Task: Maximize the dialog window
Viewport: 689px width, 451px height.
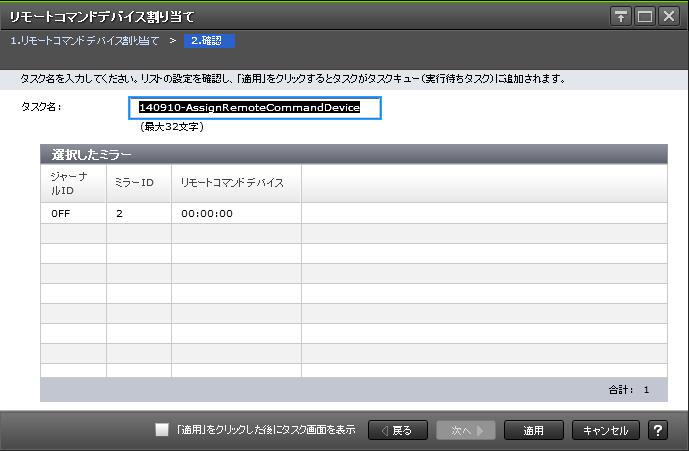Action: point(645,17)
